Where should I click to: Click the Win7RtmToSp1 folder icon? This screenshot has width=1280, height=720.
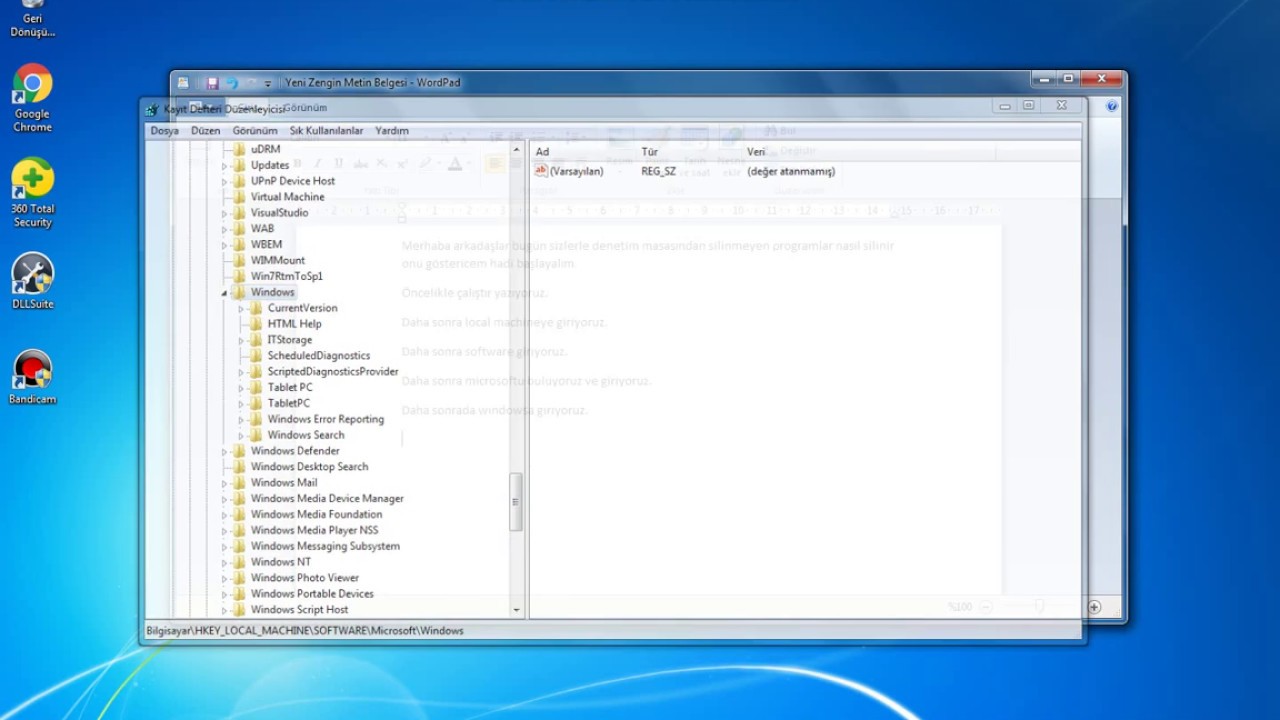click(238, 276)
